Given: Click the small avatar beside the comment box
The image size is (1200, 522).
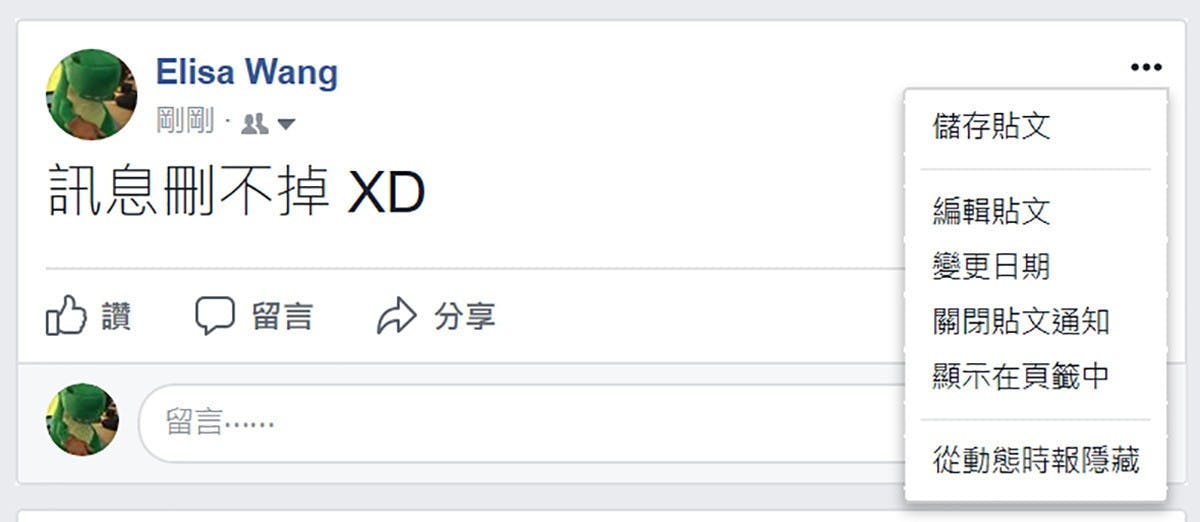Looking at the screenshot, I should [x=82, y=420].
